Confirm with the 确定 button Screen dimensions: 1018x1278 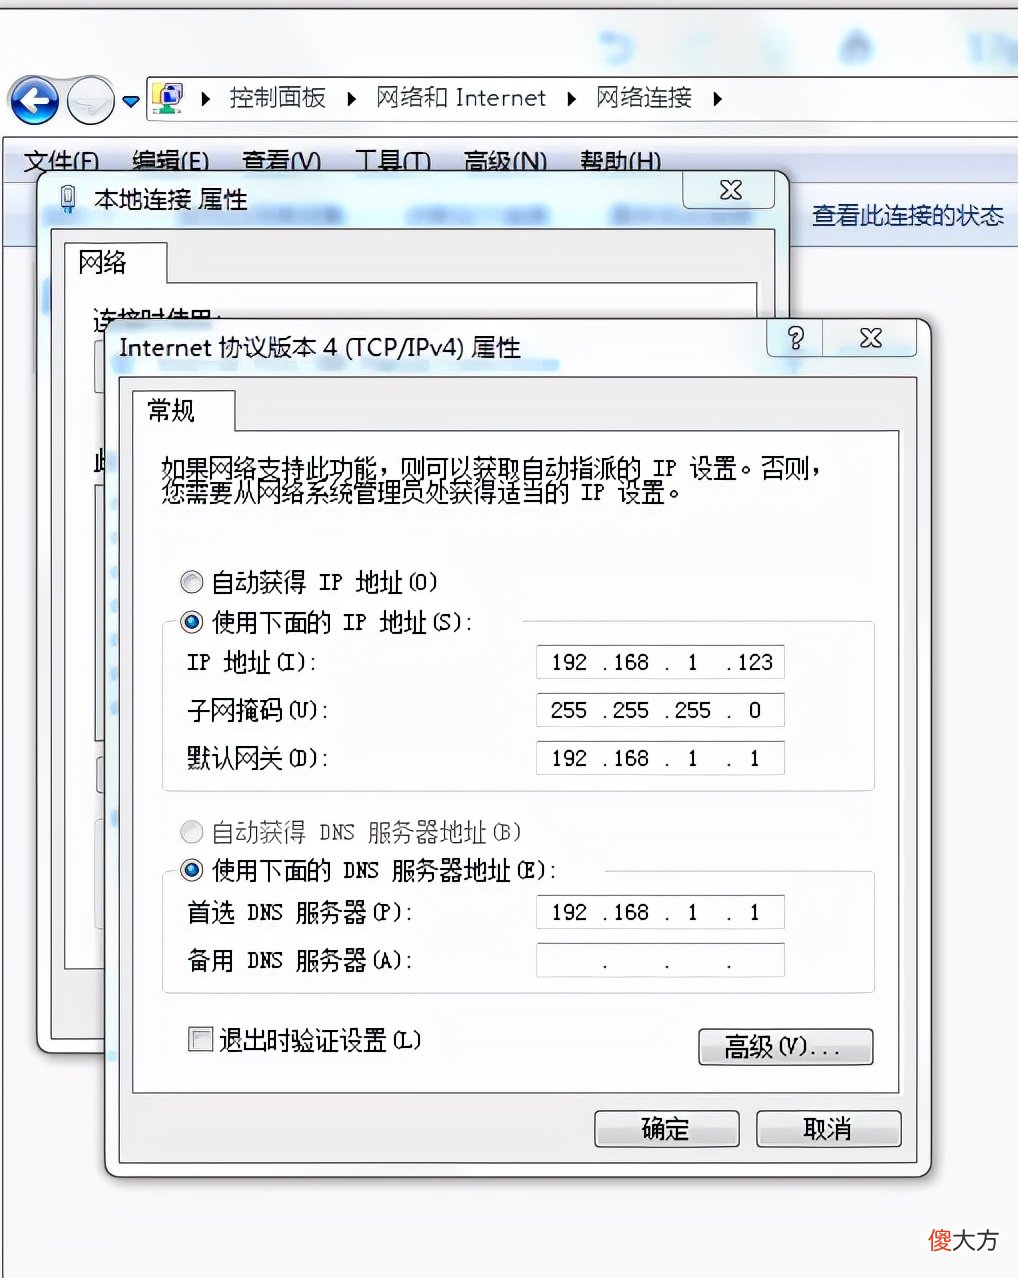667,1129
